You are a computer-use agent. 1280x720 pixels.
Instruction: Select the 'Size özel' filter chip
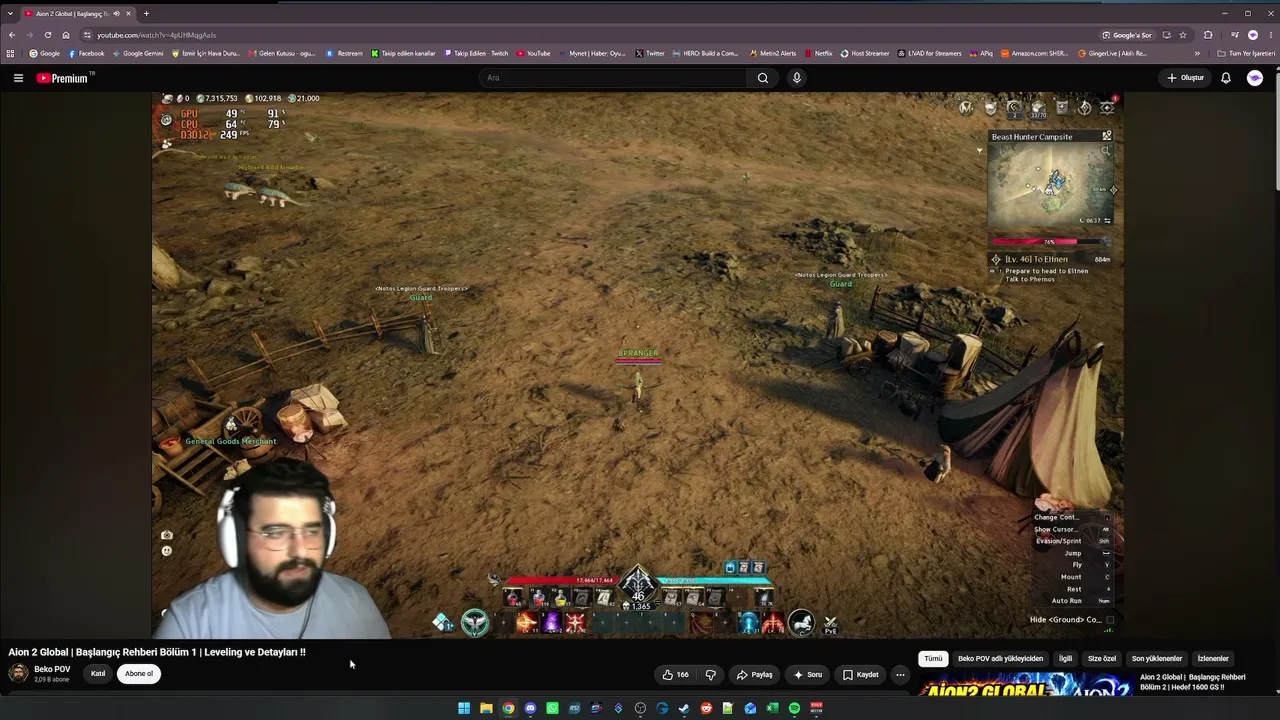pos(1102,659)
